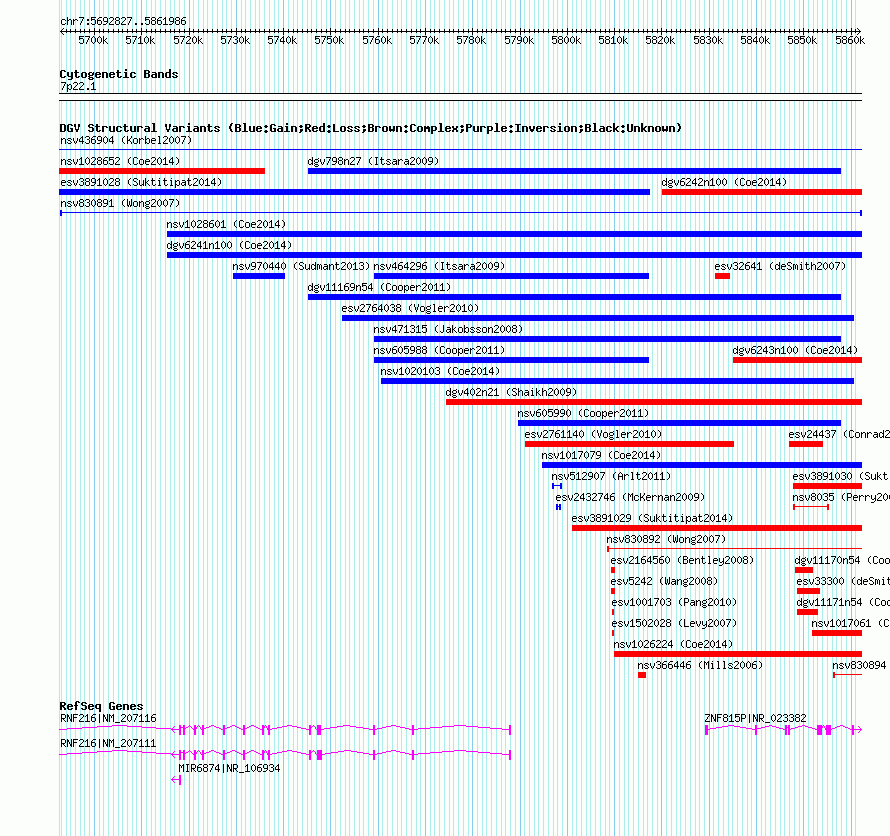Open nsv1017079 (Coe2014) variant label
This screenshot has height=836, width=890.
click(601, 455)
